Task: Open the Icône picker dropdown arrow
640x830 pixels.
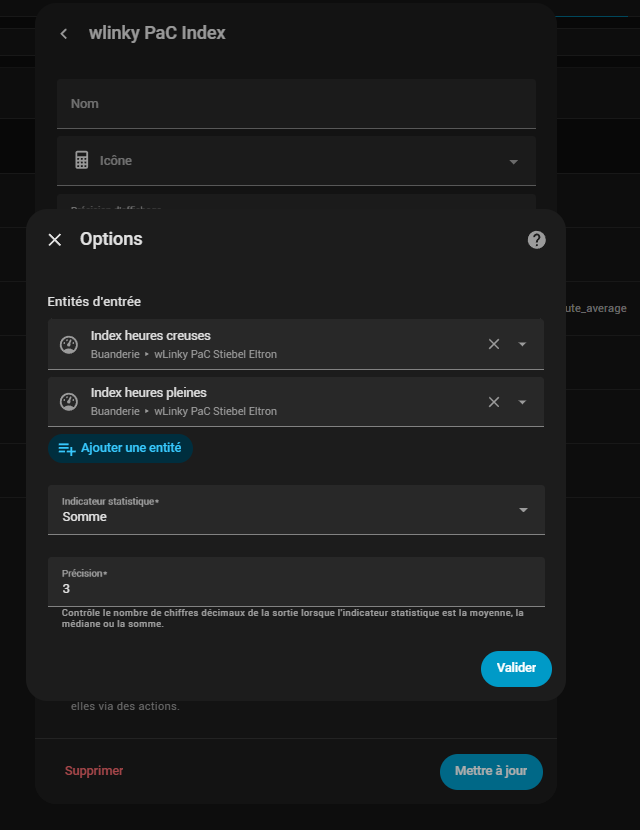Action: [514, 162]
